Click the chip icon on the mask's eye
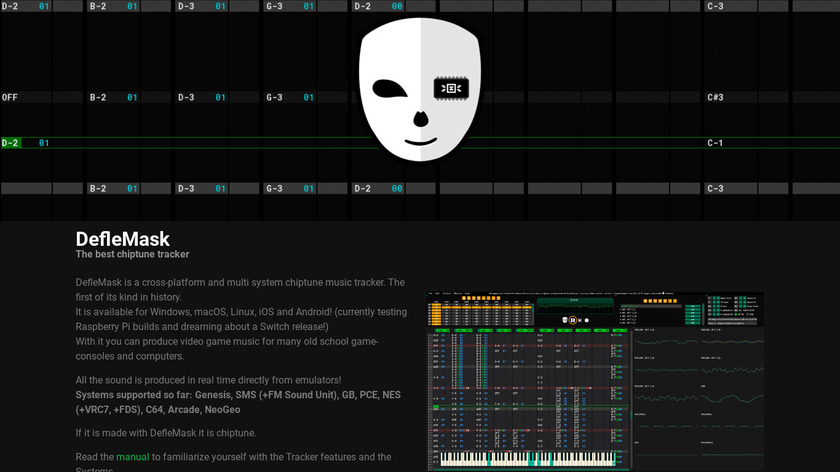The image size is (840, 472). pos(449,89)
